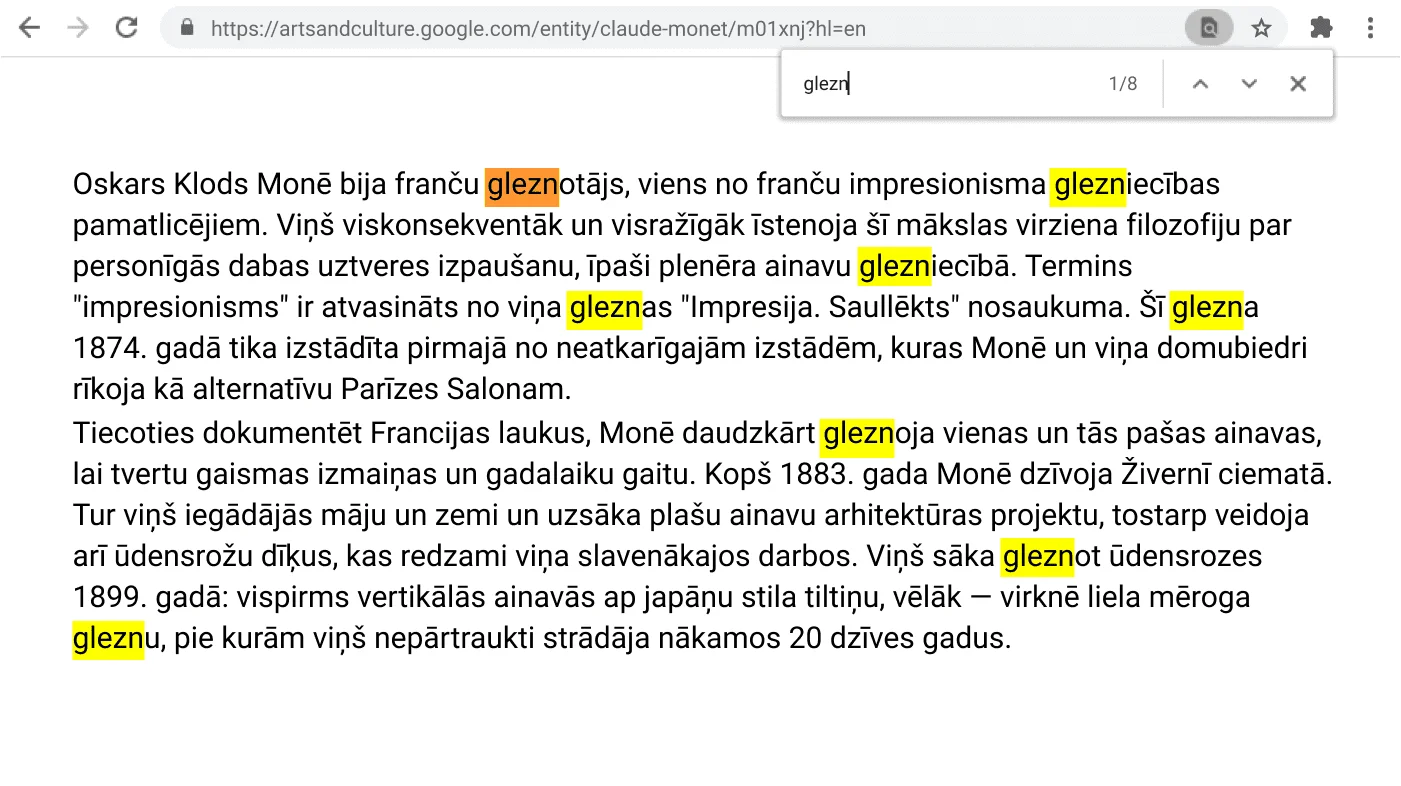
Task: Jump to the next 'glezn' match
Action: coord(1248,83)
